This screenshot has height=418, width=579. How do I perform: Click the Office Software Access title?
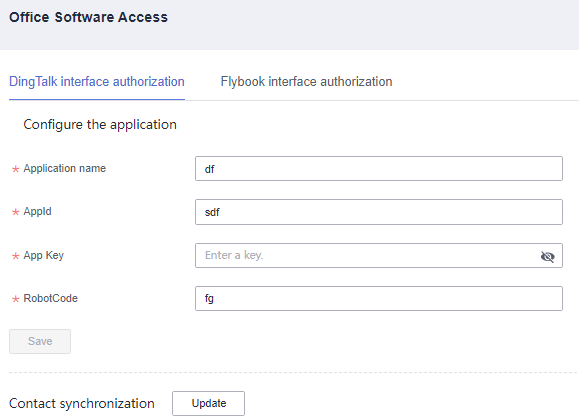(x=88, y=17)
